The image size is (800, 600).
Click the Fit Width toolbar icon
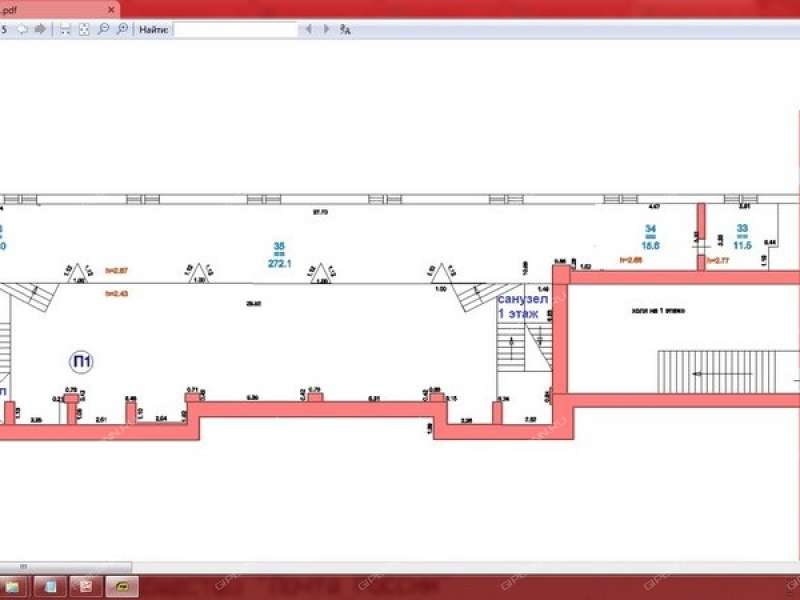tap(65, 29)
